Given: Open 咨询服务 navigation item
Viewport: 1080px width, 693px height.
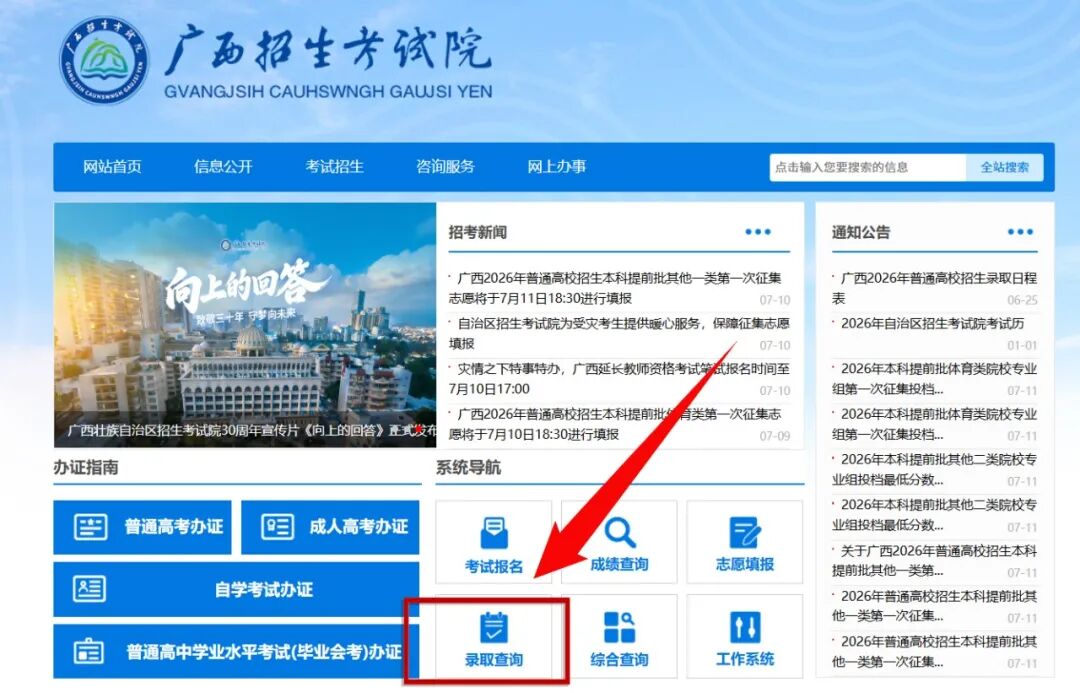Looking at the screenshot, I should (446, 167).
